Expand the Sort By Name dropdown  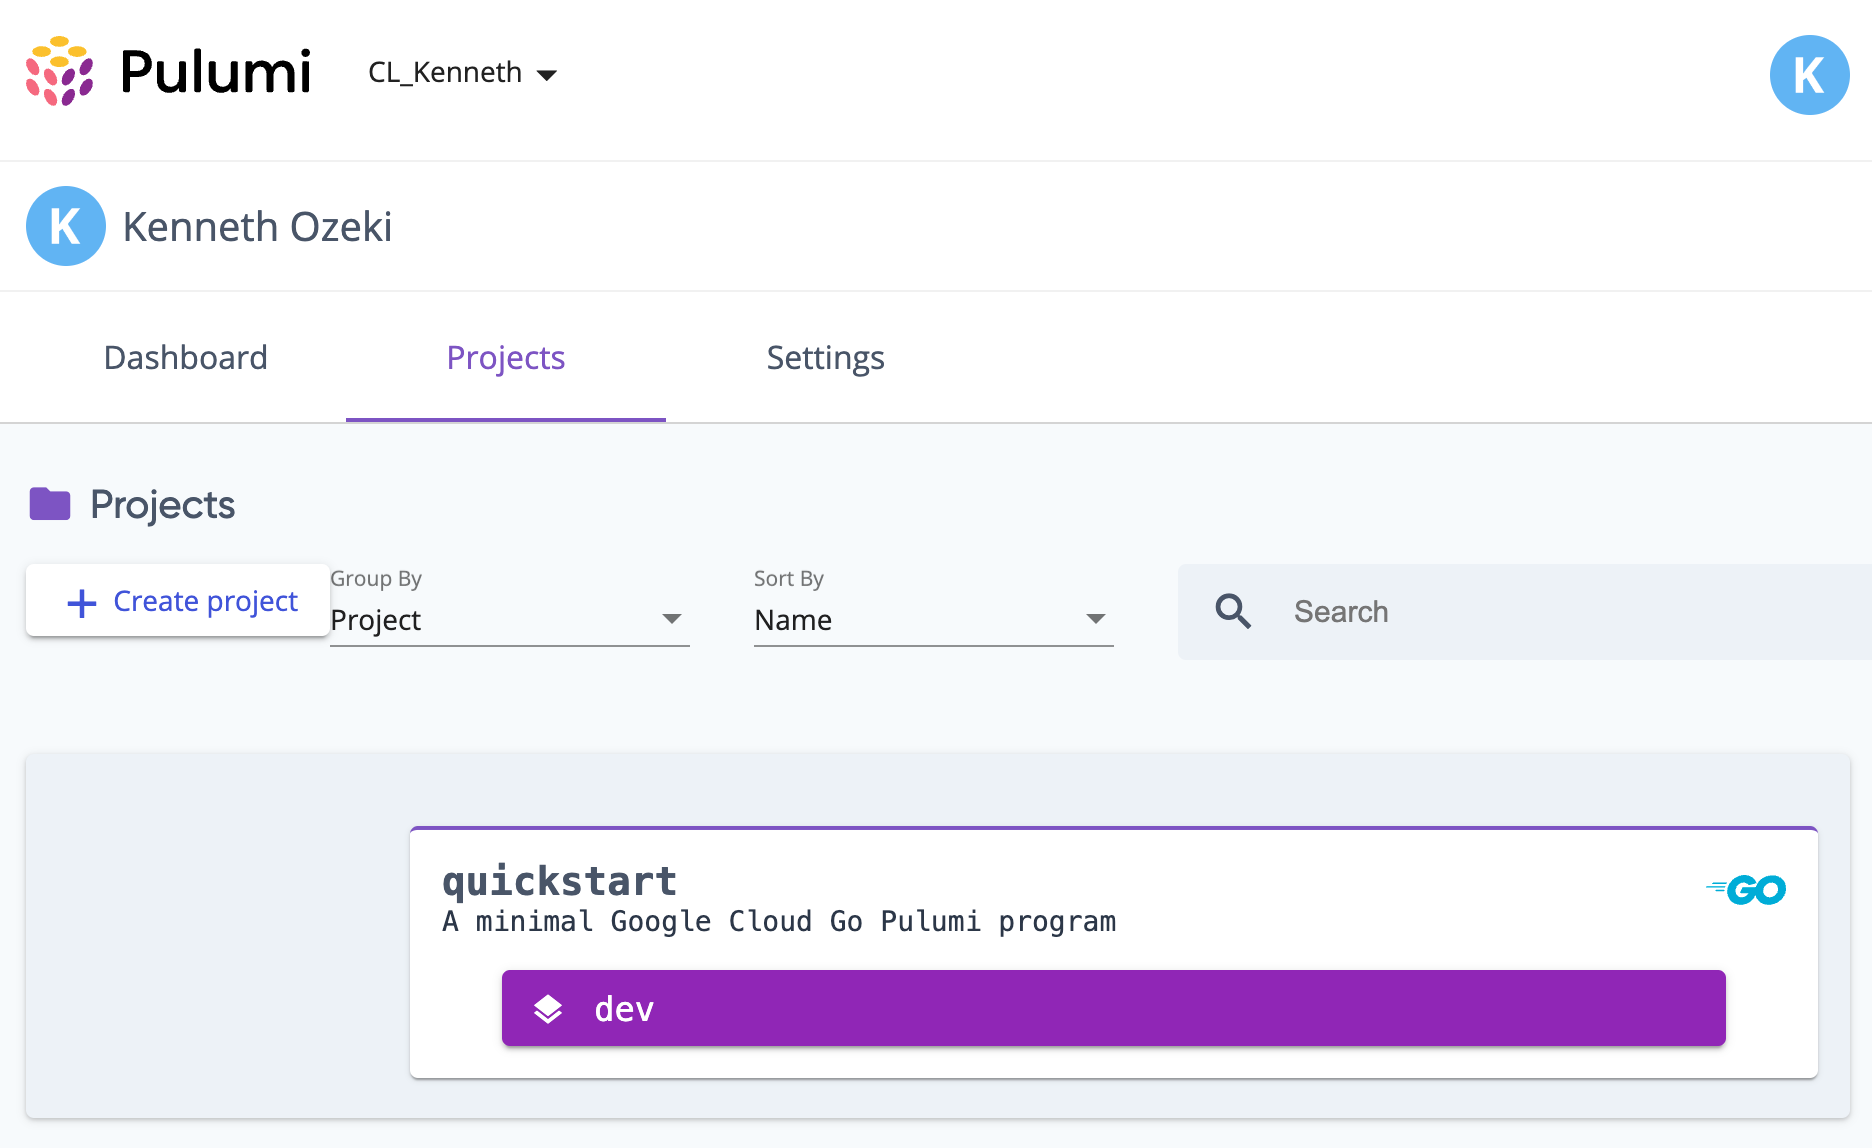933,619
